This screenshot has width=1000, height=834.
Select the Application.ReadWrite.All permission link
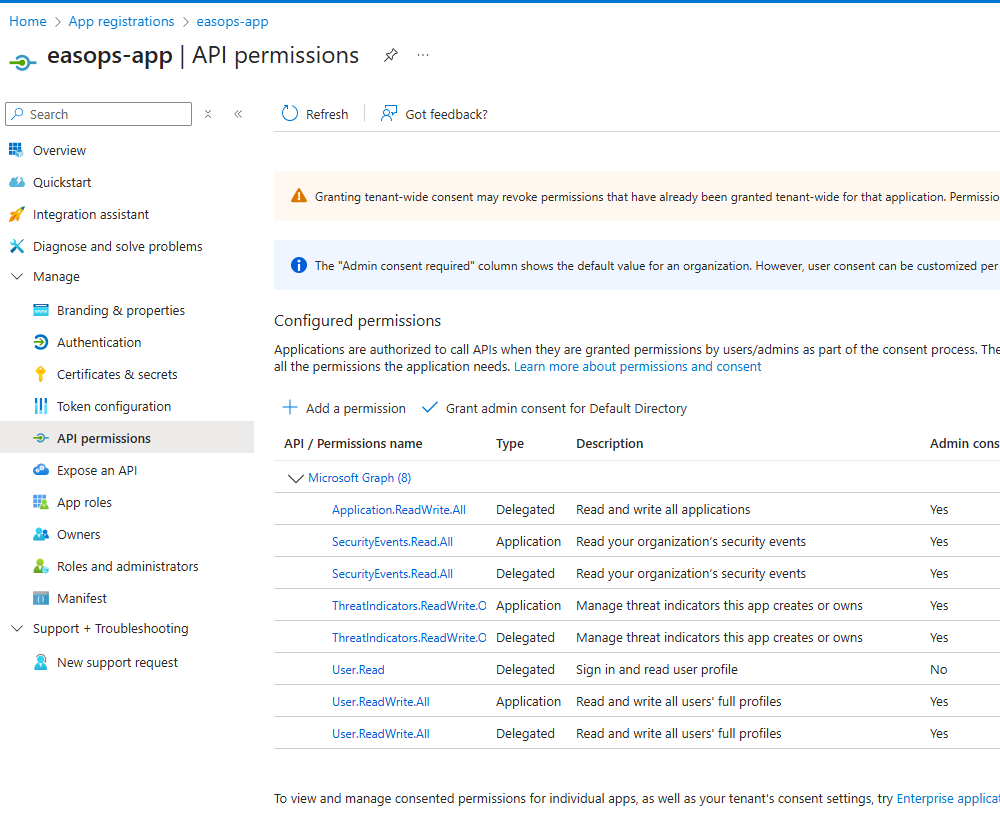pyautogui.click(x=398, y=510)
